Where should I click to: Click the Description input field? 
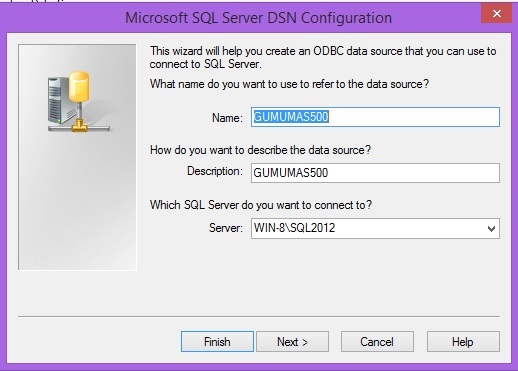click(375, 173)
